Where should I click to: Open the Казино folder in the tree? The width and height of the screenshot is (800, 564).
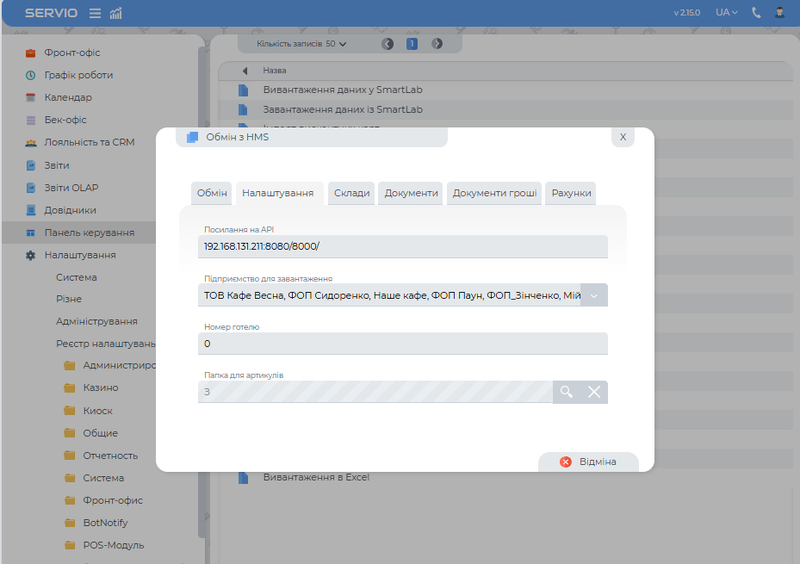coord(100,387)
